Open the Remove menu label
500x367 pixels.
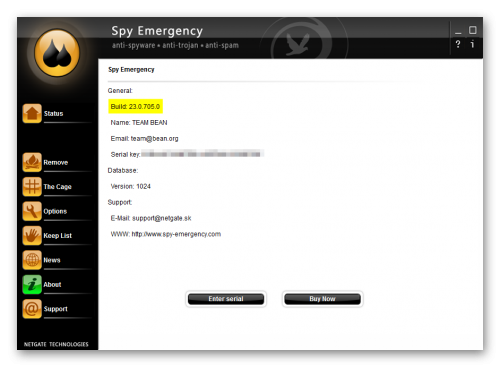tap(56, 163)
